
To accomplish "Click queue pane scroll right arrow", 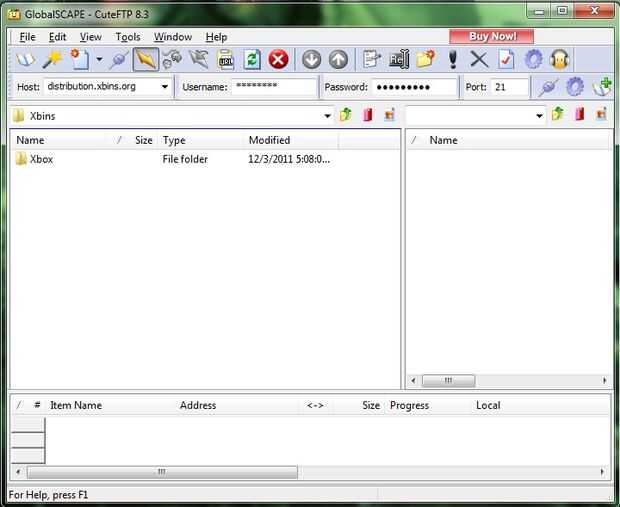I will [602, 471].
